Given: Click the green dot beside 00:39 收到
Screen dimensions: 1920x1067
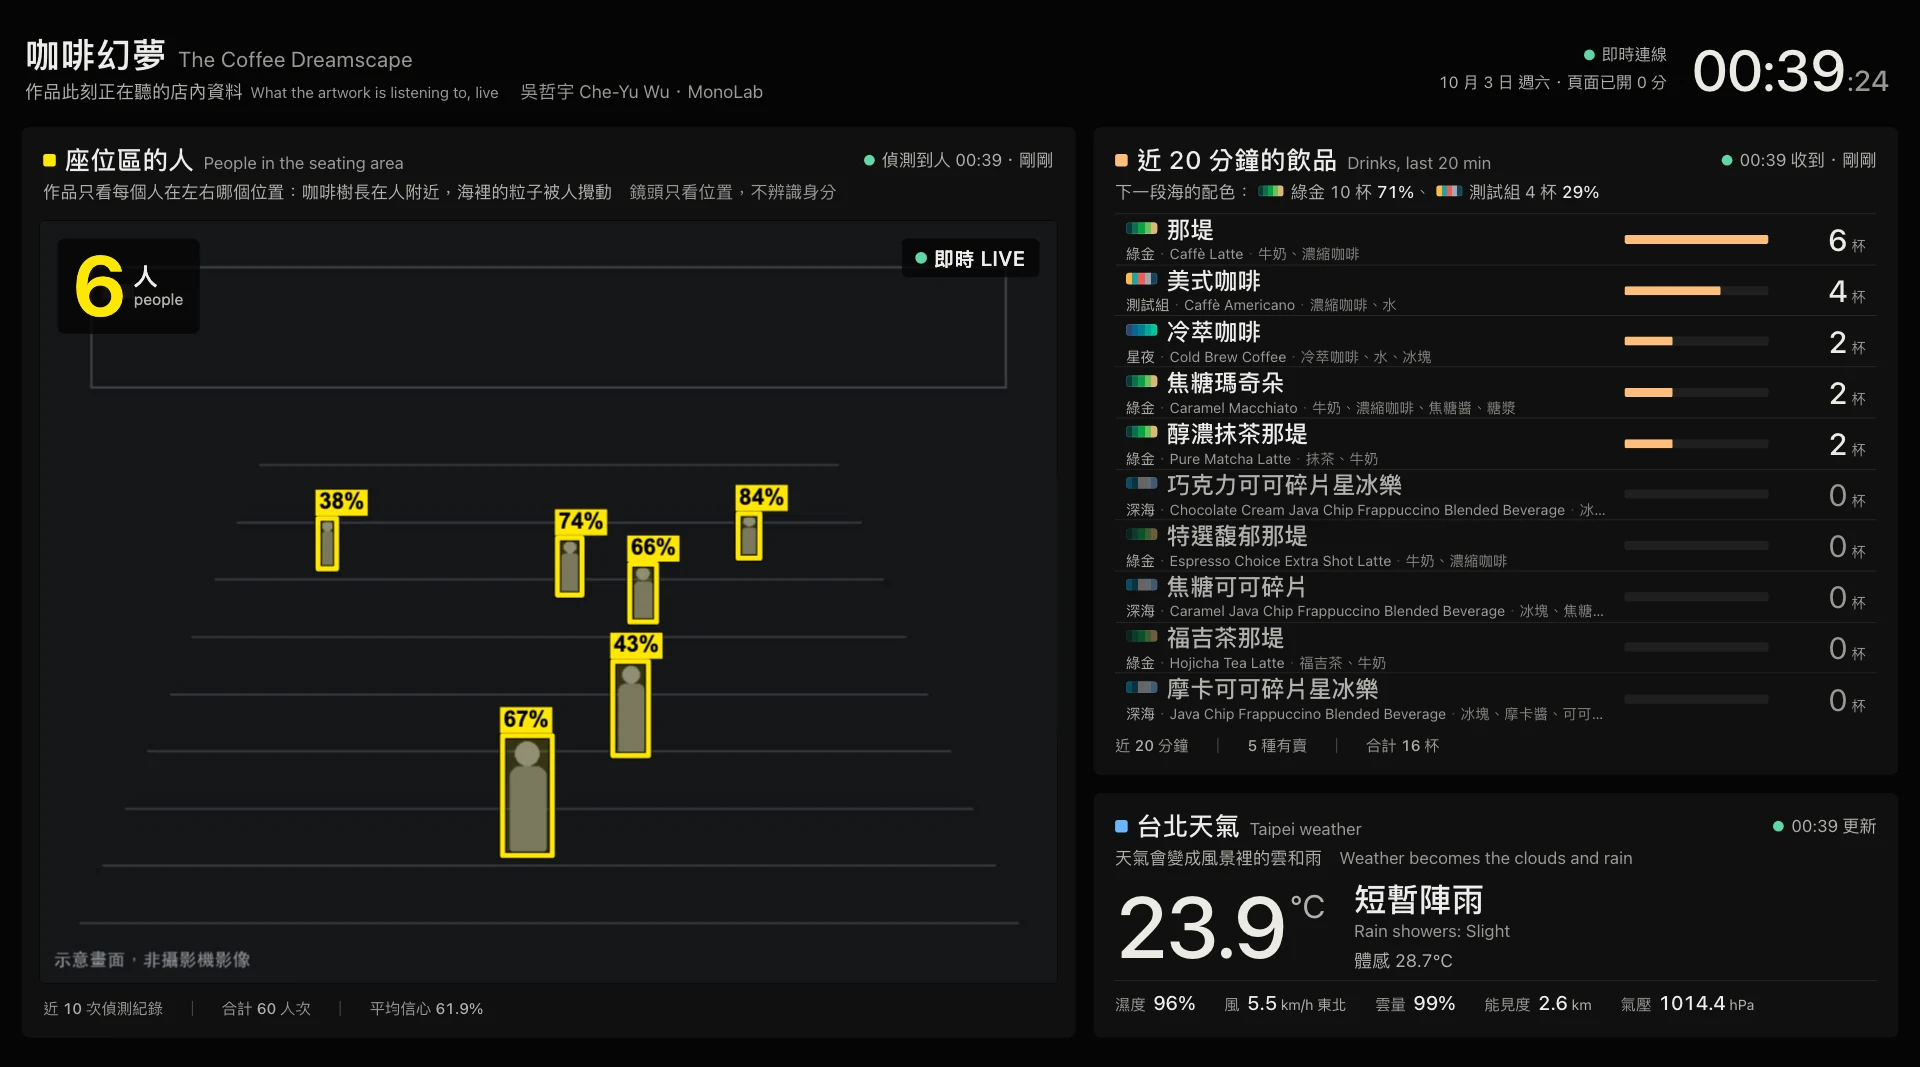Looking at the screenshot, I should (x=1727, y=160).
